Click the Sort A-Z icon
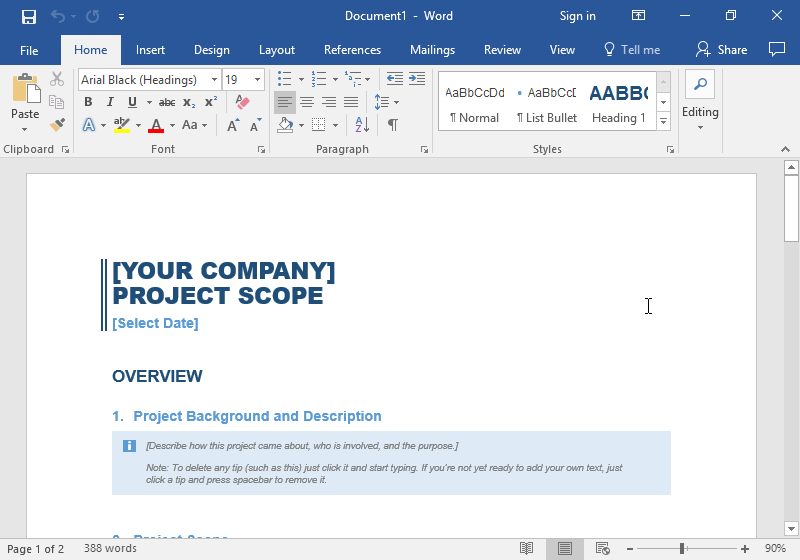800x560 pixels. pos(362,125)
